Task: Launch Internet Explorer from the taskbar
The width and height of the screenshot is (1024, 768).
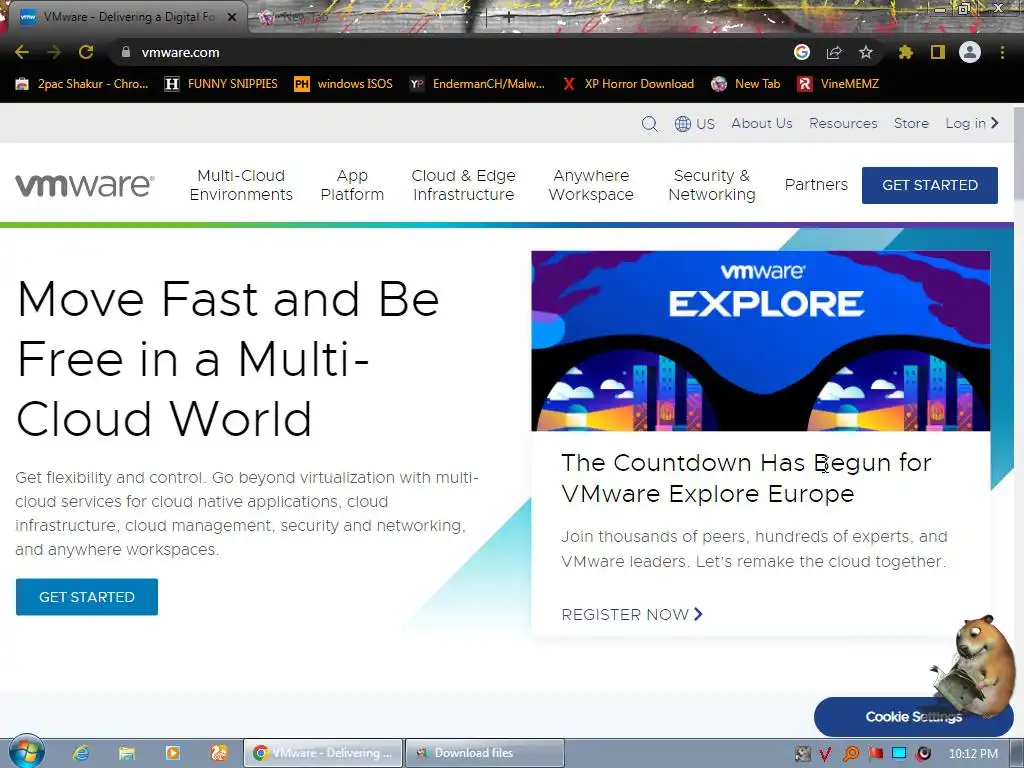Action: [x=81, y=753]
